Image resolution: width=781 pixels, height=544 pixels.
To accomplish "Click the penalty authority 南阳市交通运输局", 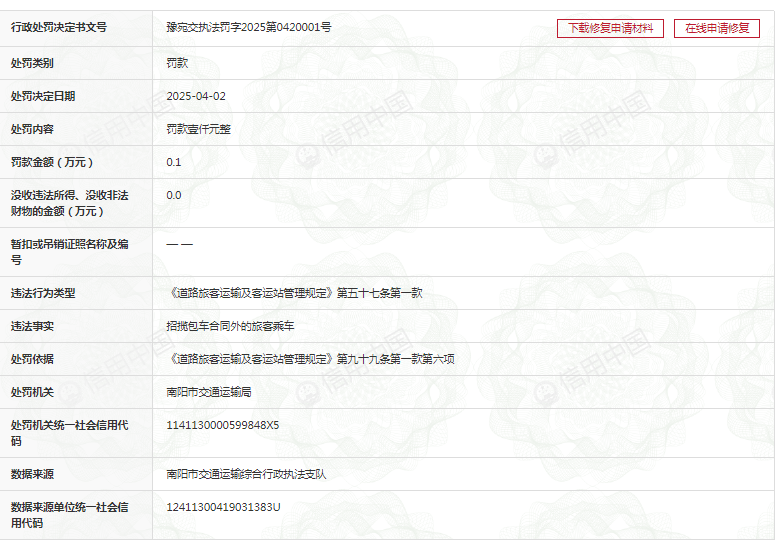I will [x=208, y=392].
